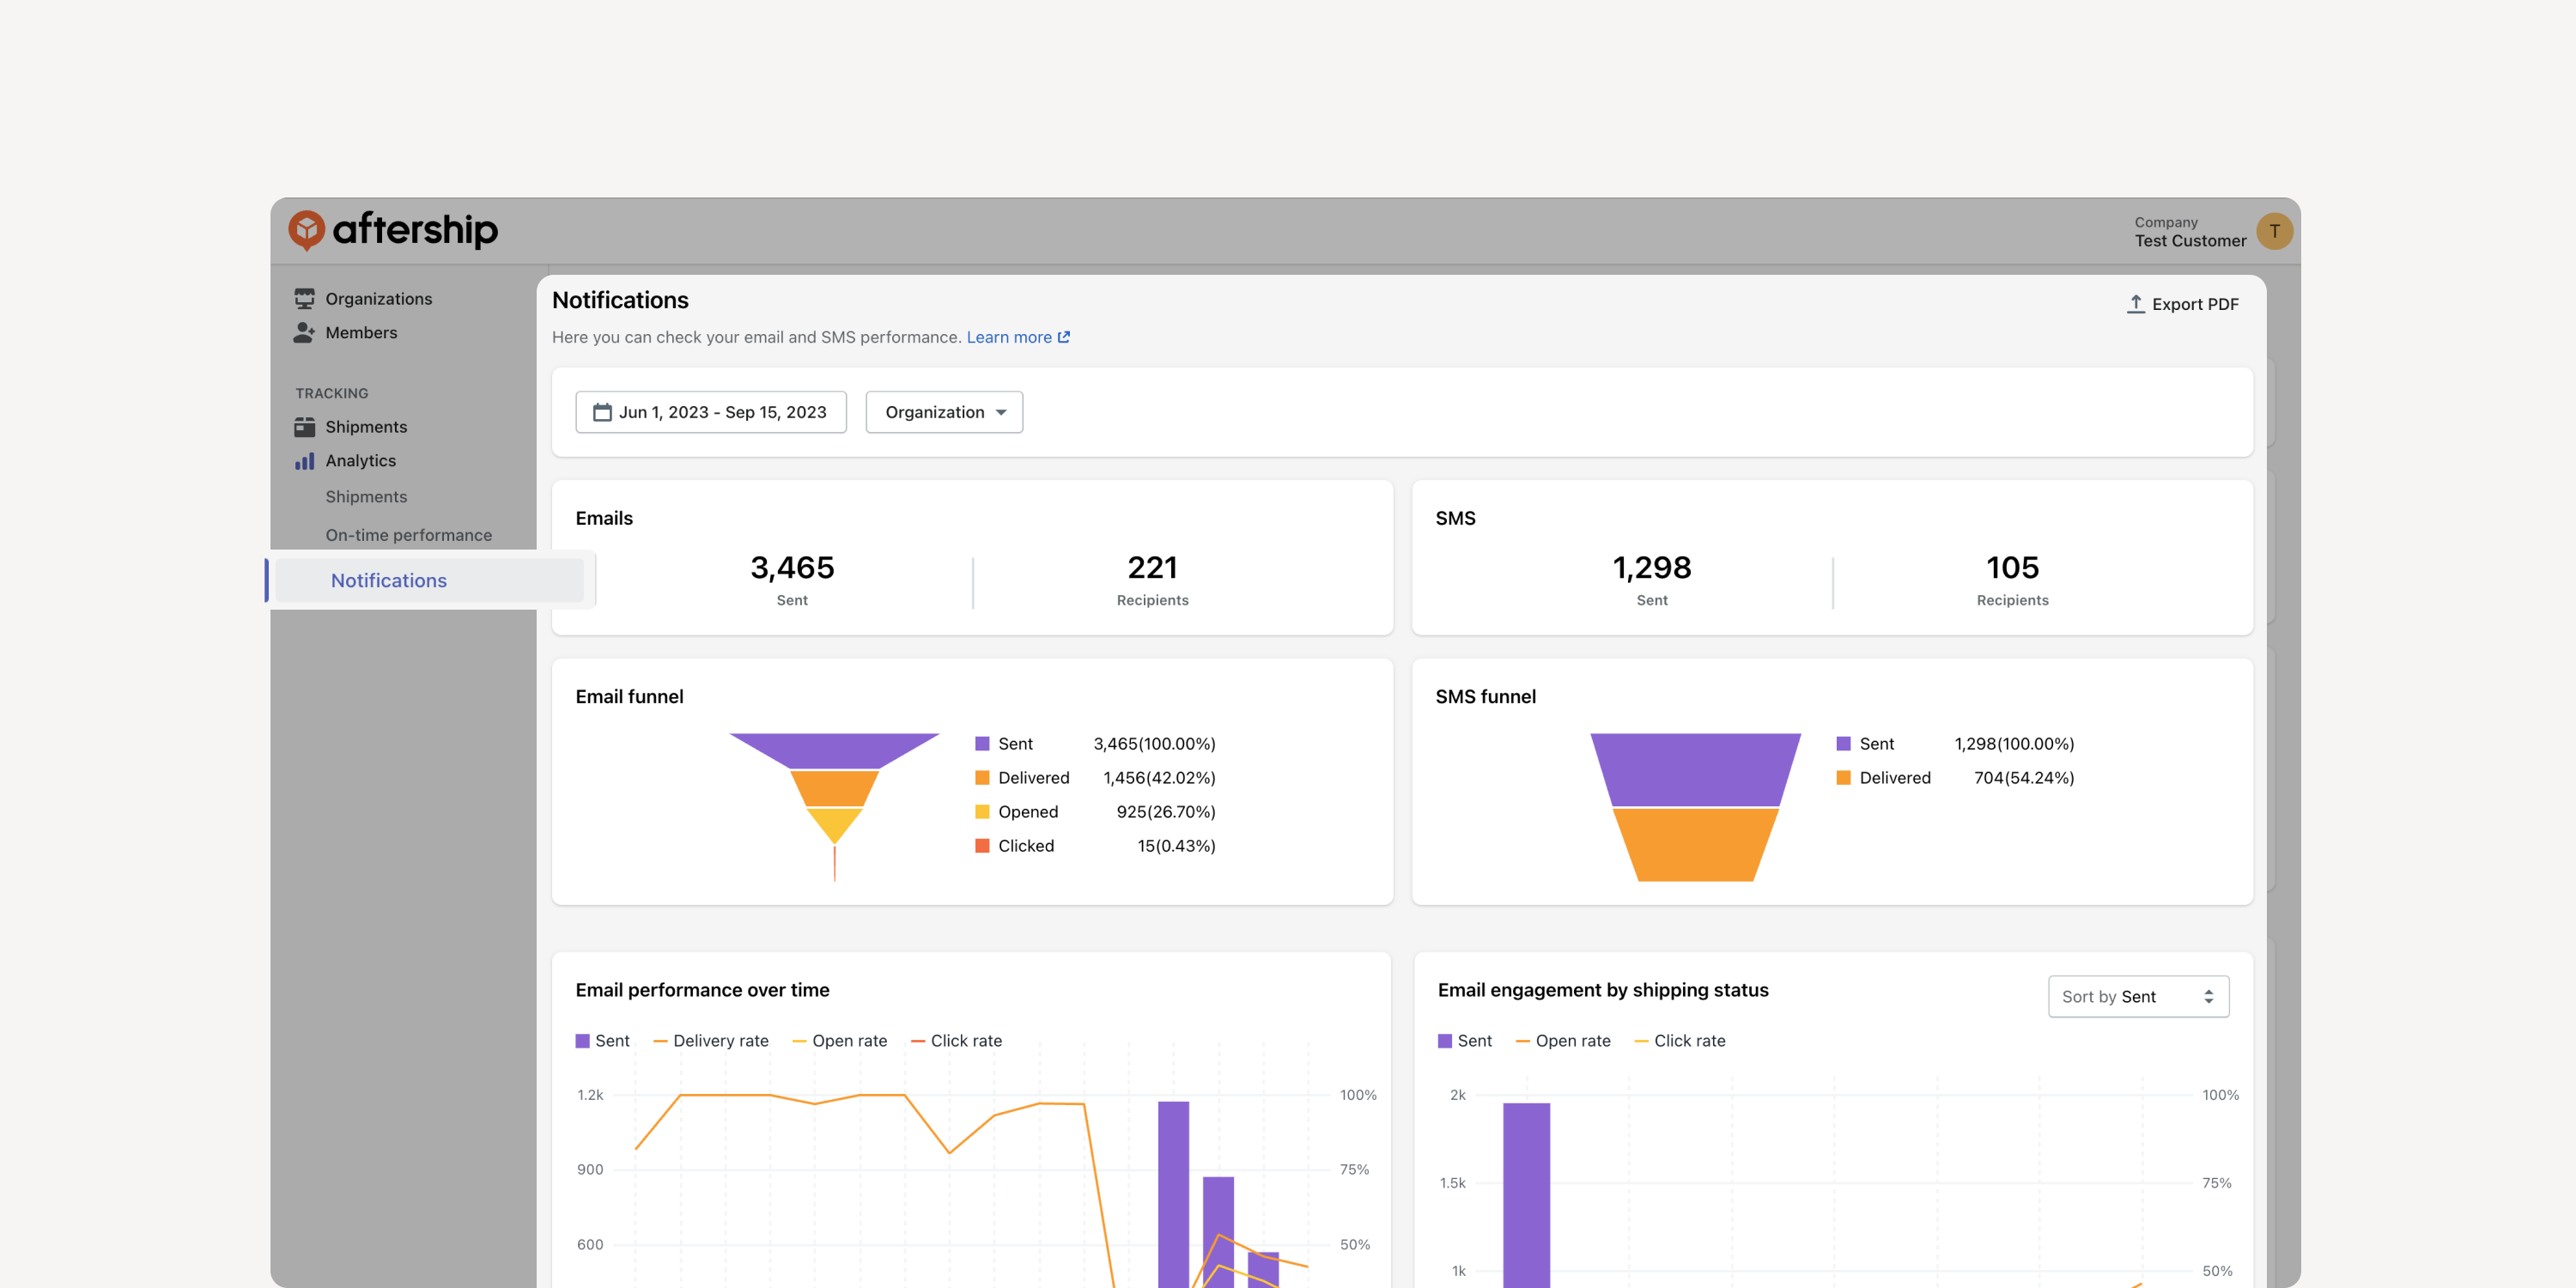Click the Export PDF button

(2182, 304)
